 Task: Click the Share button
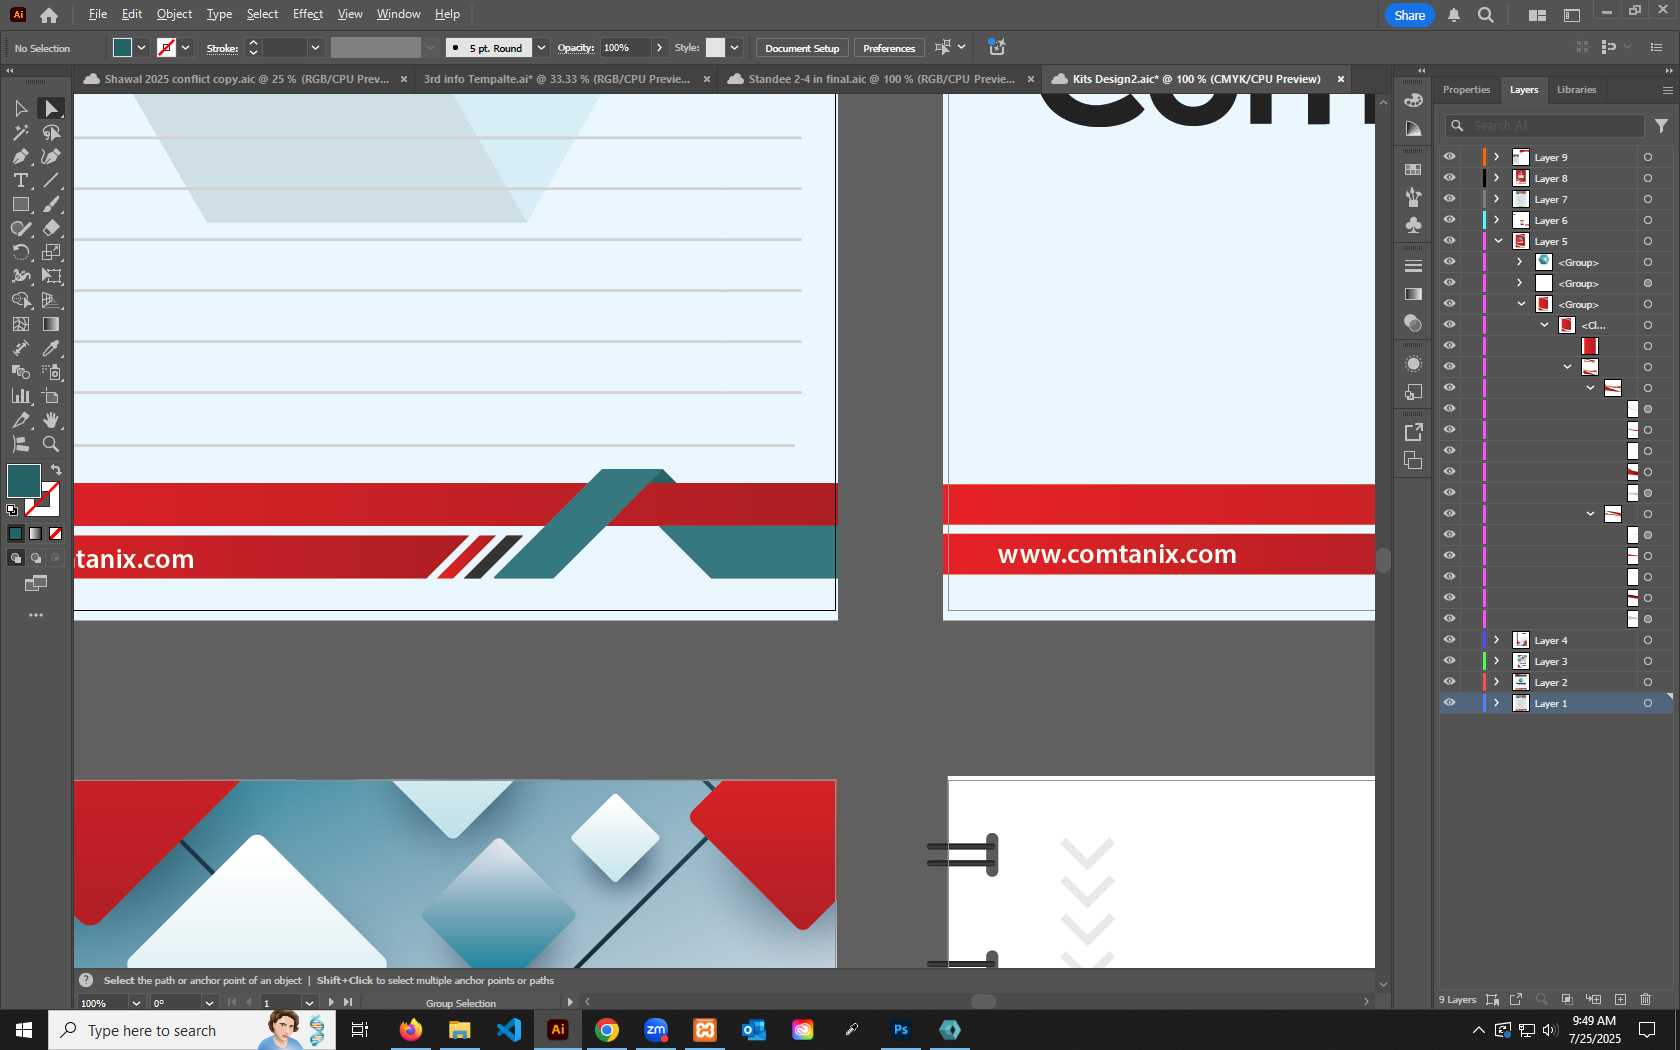click(x=1409, y=15)
